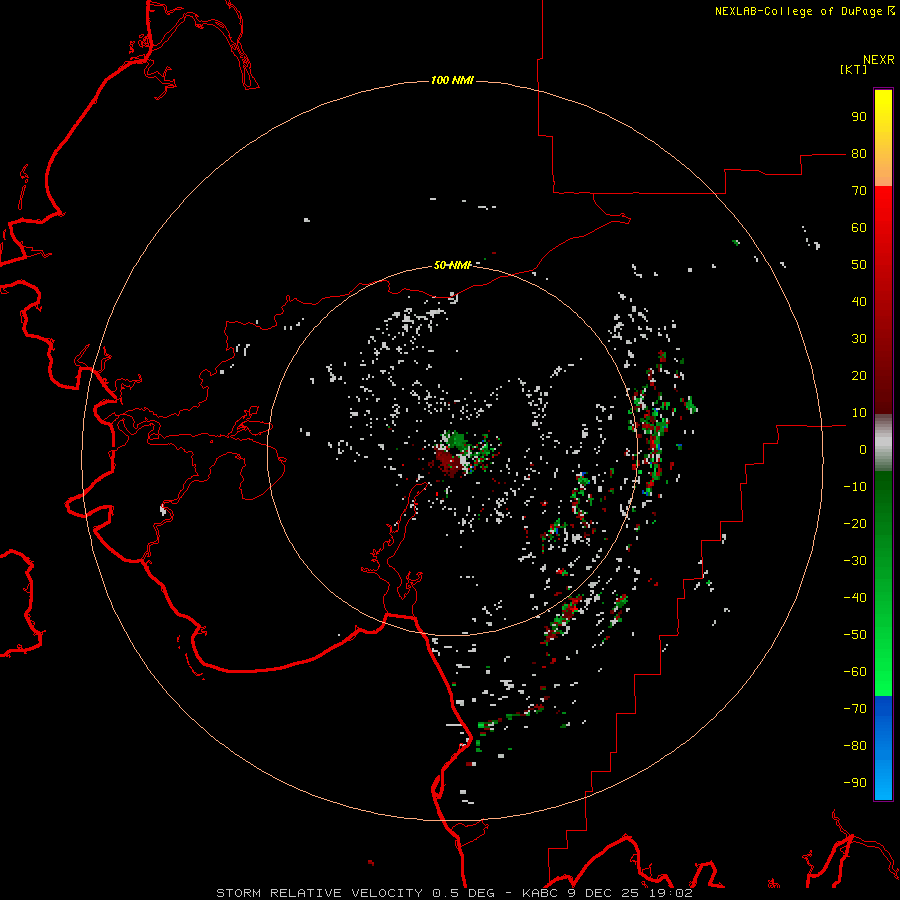Viewport: 900px width, 900px height.
Task: Click the NEXR label above the color scale
Action: [x=878, y=60]
